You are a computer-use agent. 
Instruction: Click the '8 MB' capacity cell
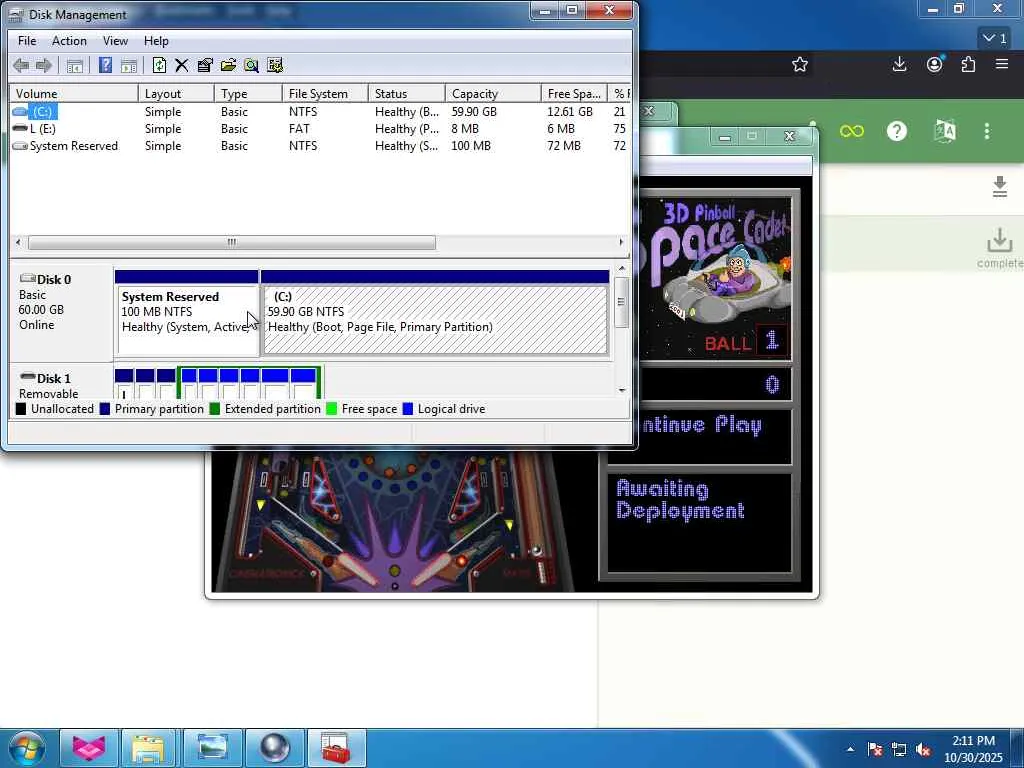(x=464, y=129)
